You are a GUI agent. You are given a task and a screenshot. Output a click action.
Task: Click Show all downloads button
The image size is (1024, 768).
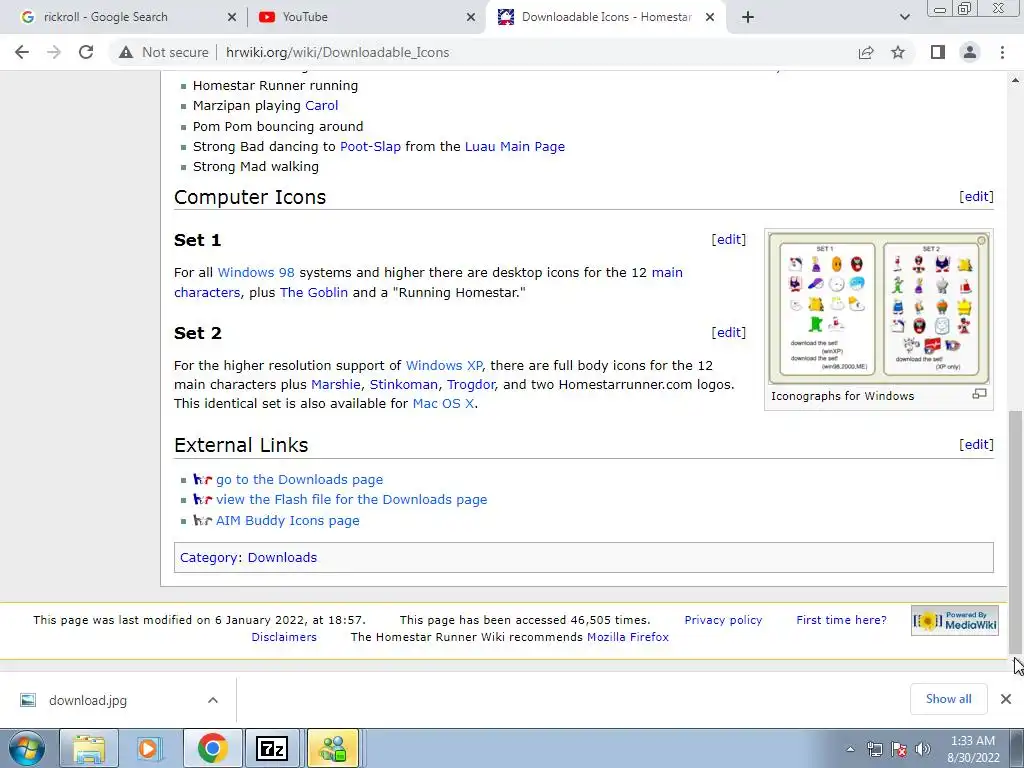(948, 699)
